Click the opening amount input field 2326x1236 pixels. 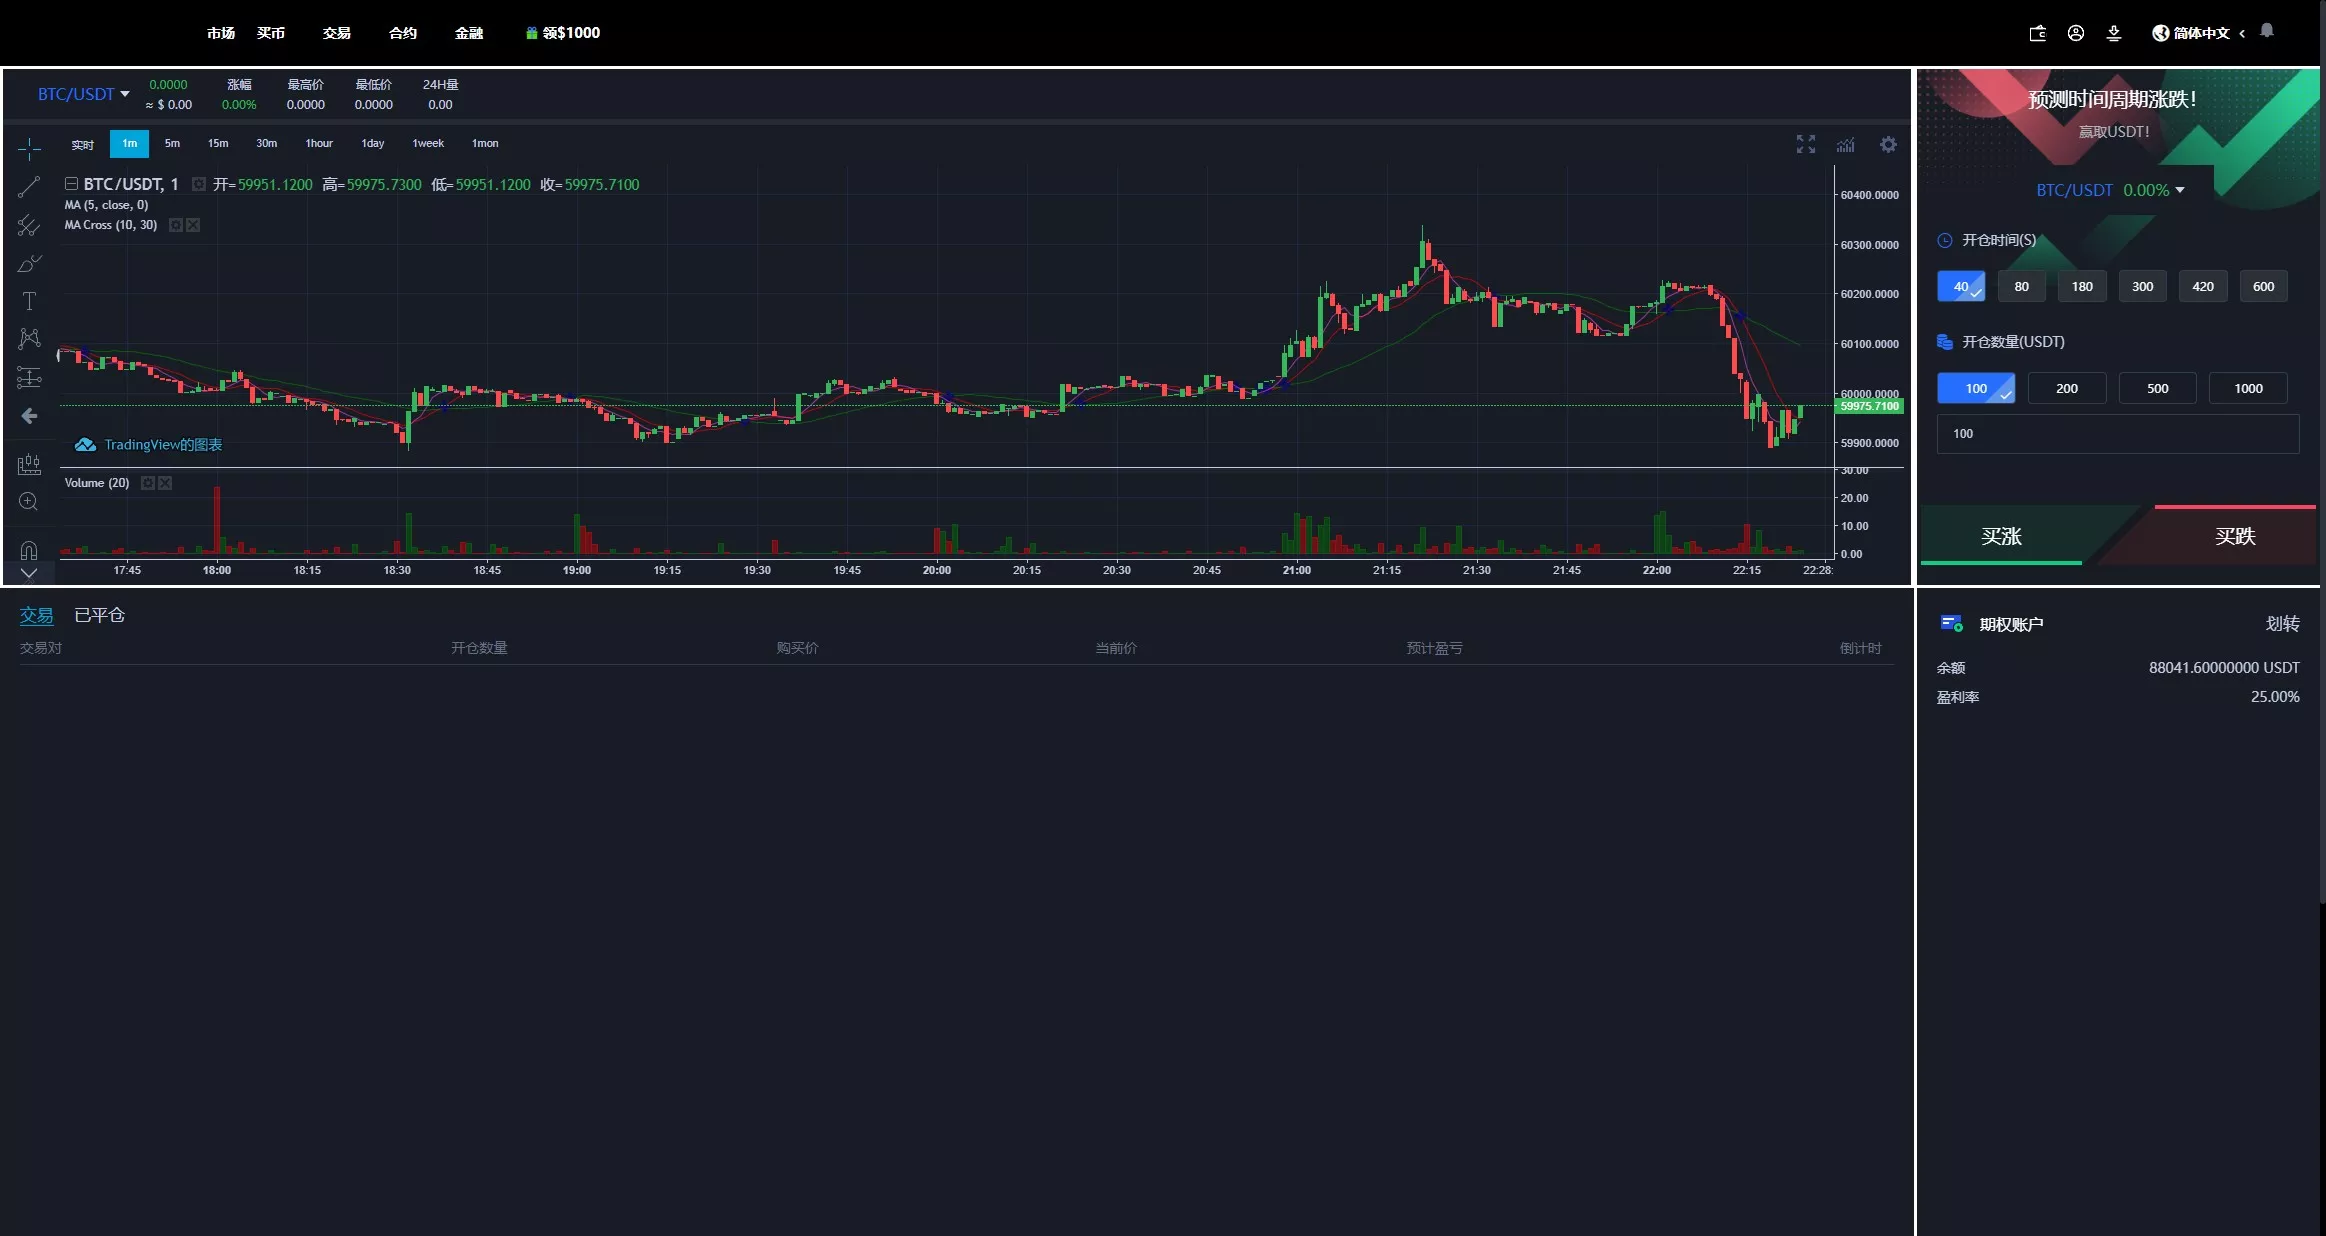[x=2117, y=434]
